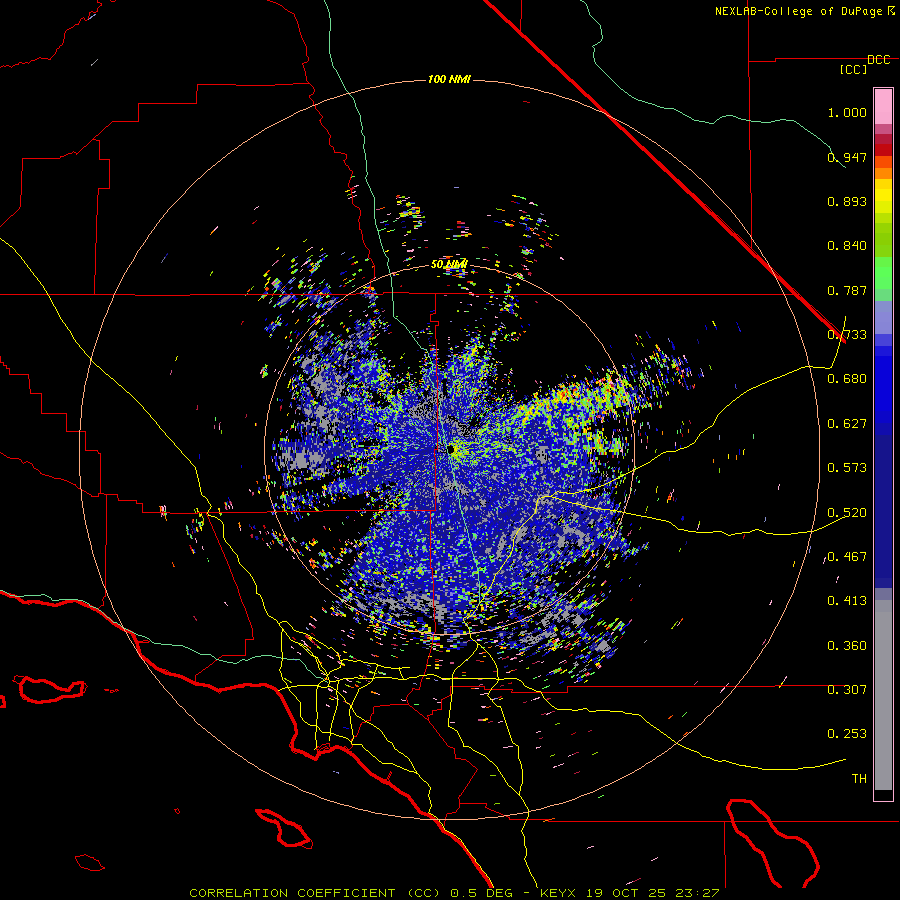Click the bright red segment of the color bar

coord(883,150)
